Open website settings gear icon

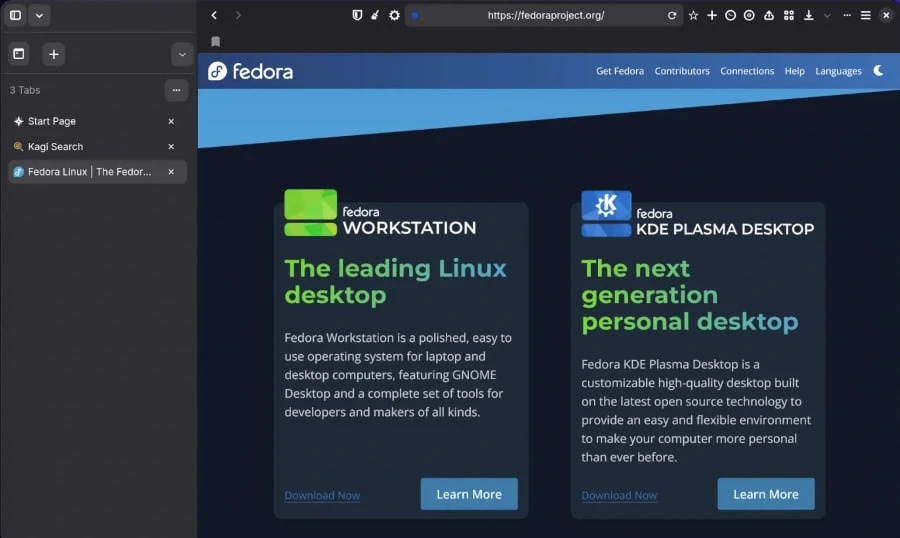click(x=394, y=16)
